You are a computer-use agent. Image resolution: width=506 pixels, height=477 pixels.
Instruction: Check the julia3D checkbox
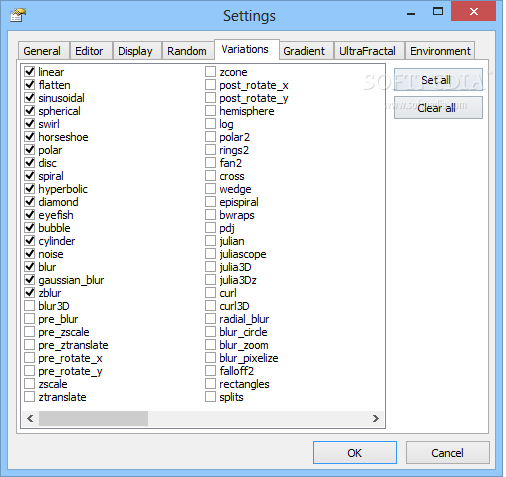[210, 266]
